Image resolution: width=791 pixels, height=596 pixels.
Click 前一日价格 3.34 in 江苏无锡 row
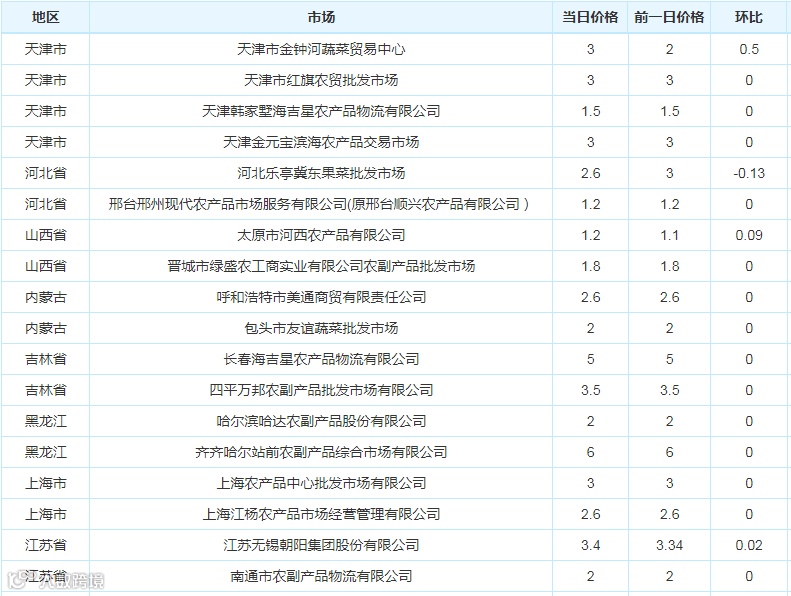pos(669,546)
